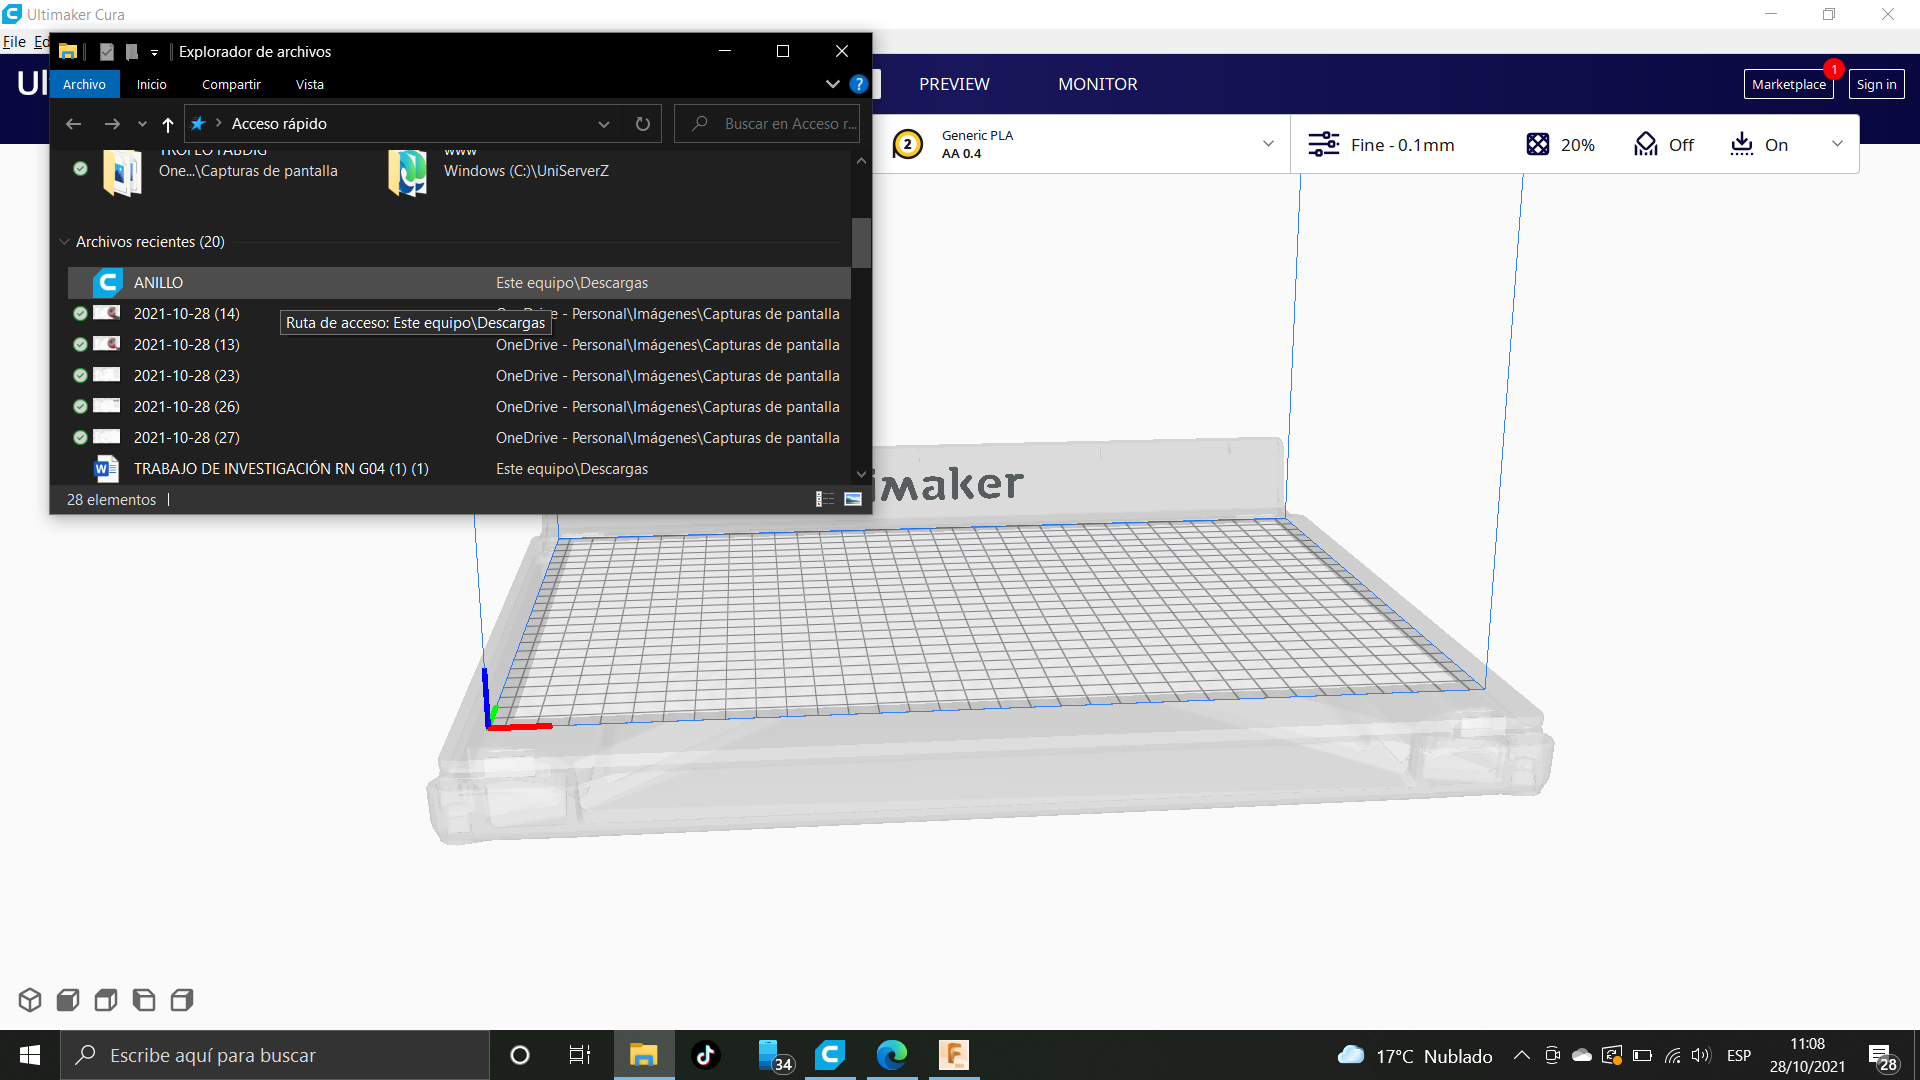1920x1080 pixels.
Task: Open the quick access toolbar customize dropdown
Action: click(x=154, y=52)
